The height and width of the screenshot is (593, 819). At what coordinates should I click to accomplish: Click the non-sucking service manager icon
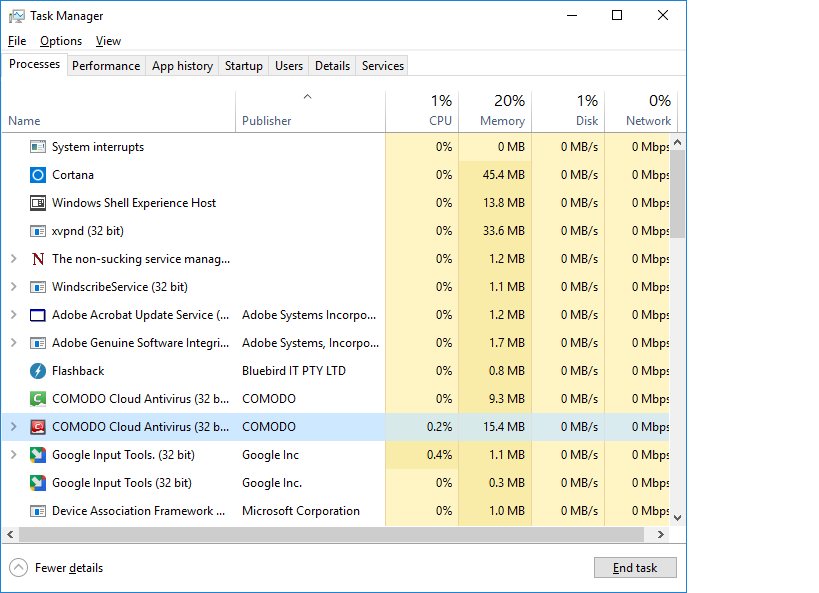[x=38, y=259]
